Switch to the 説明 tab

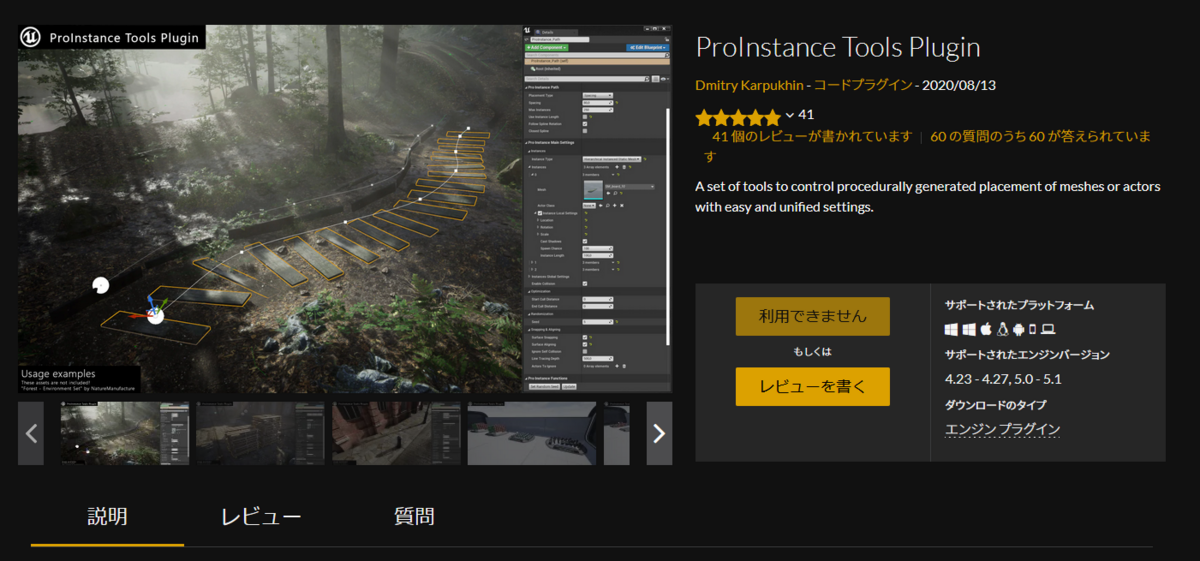pyautogui.click(x=107, y=517)
